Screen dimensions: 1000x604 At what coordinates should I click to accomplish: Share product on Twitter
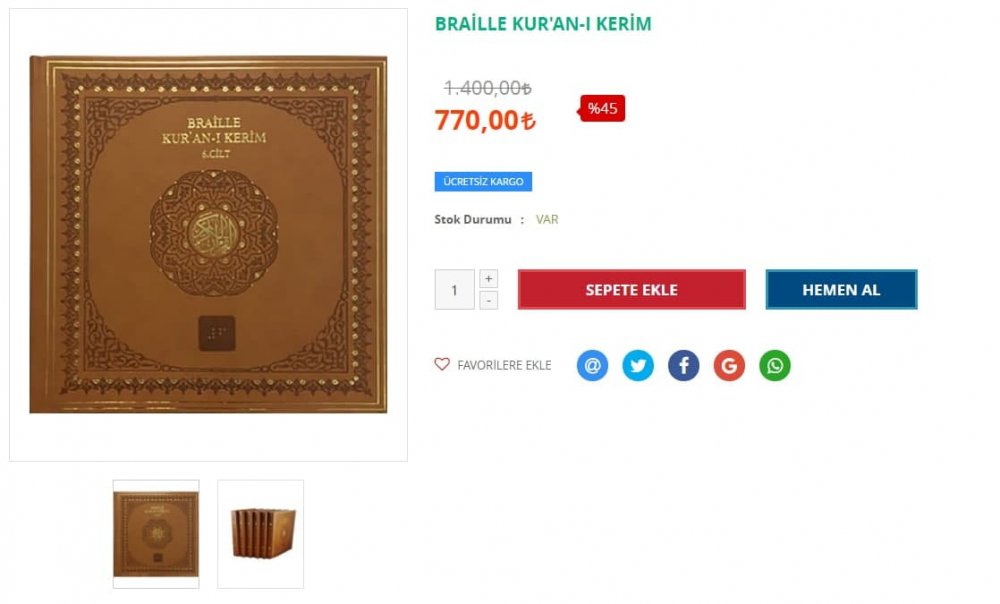(x=638, y=365)
